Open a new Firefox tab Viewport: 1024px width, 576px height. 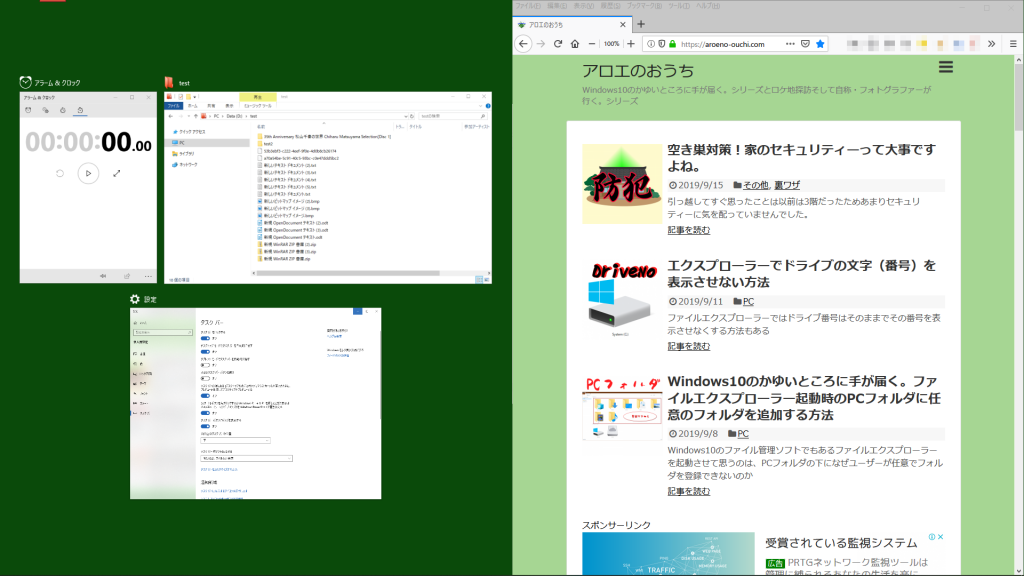[641, 24]
